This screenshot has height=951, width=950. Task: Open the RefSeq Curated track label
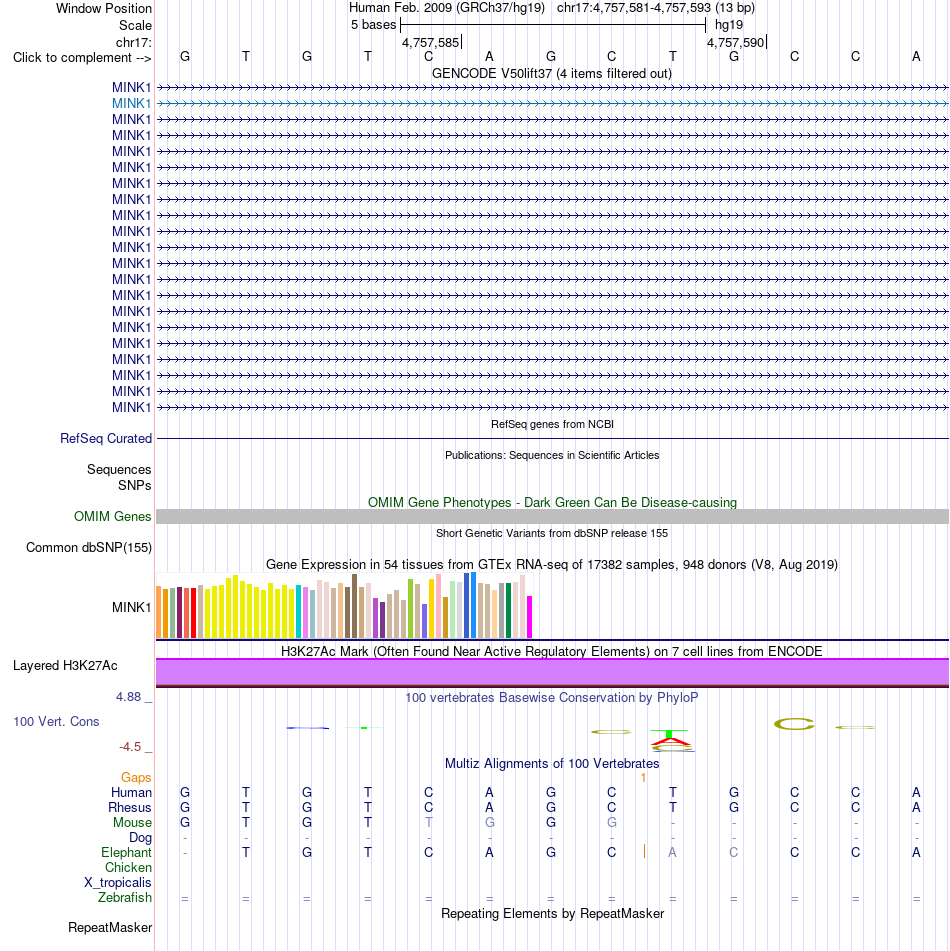[106, 439]
